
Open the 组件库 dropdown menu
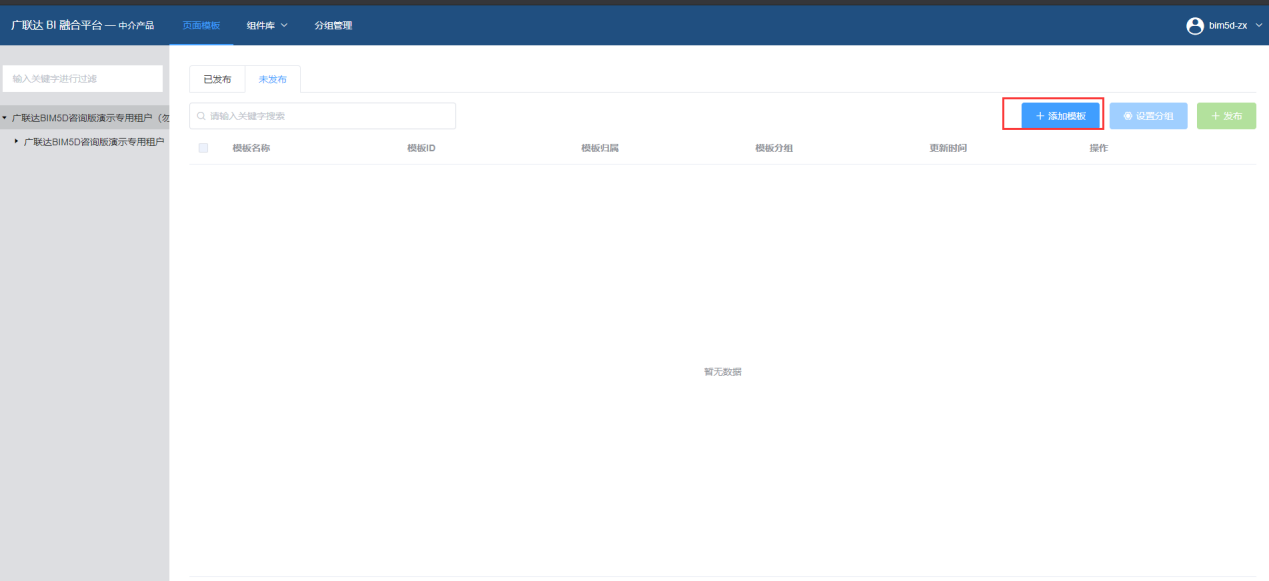[x=267, y=25]
